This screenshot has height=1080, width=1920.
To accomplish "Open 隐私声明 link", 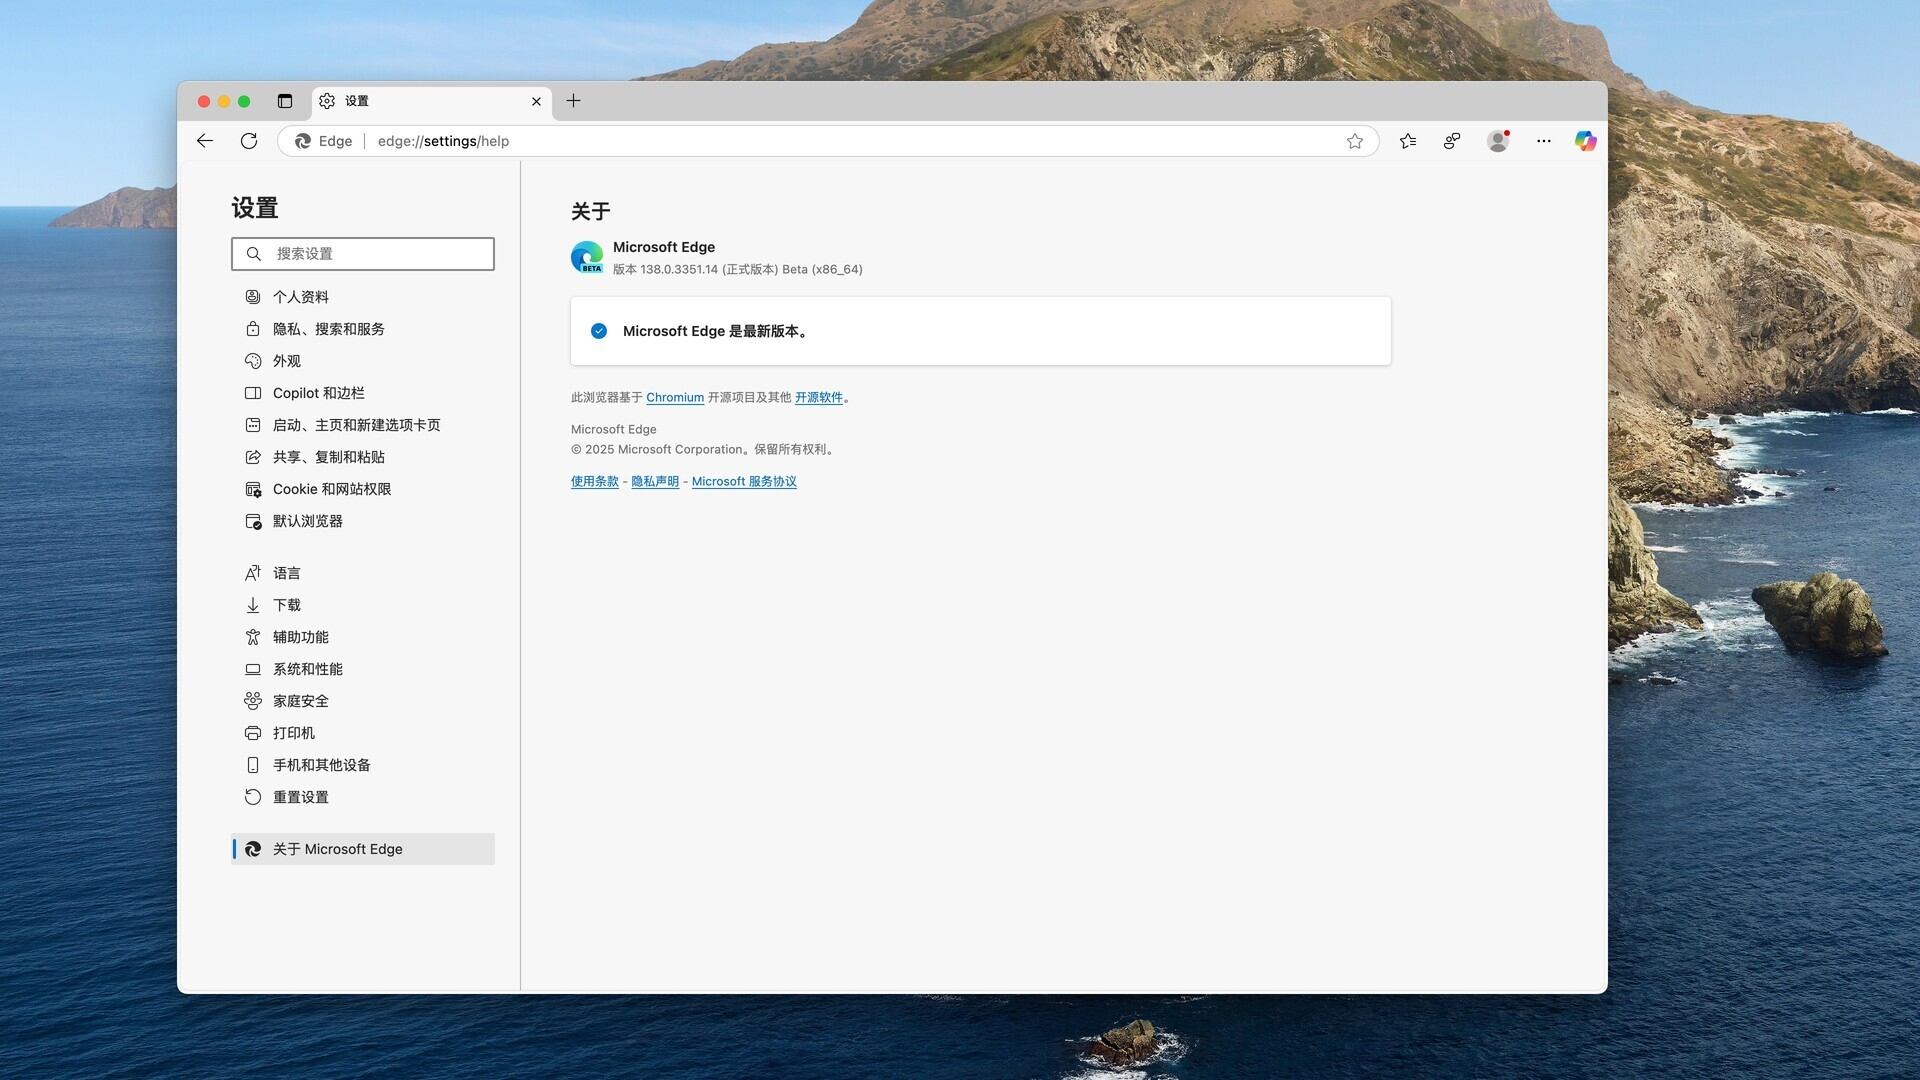I will click(x=655, y=482).
